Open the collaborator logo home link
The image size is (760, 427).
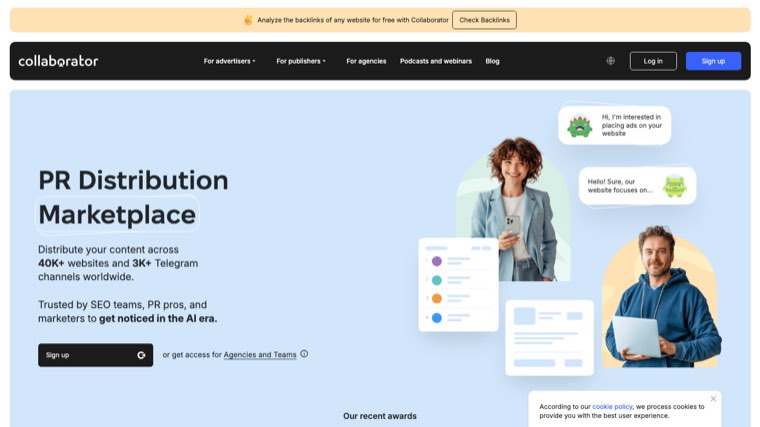[58, 61]
